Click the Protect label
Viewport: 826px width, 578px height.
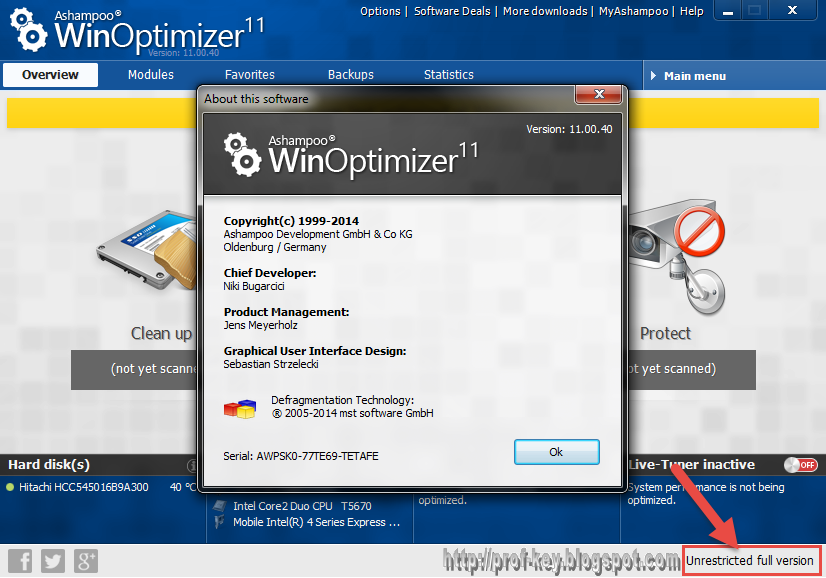pyautogui.click(x=665, y=334)
